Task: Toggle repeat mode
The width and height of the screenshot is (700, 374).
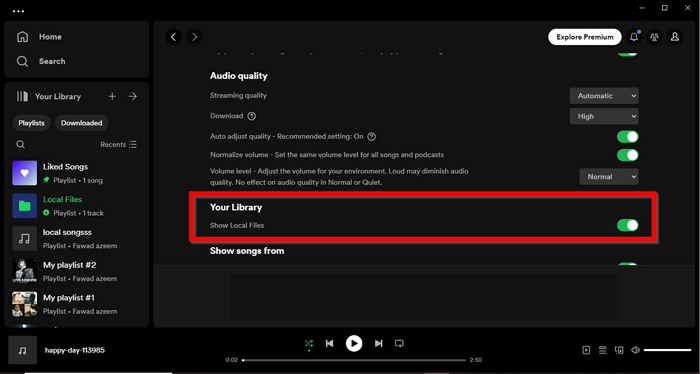Action: click(400, 344)
